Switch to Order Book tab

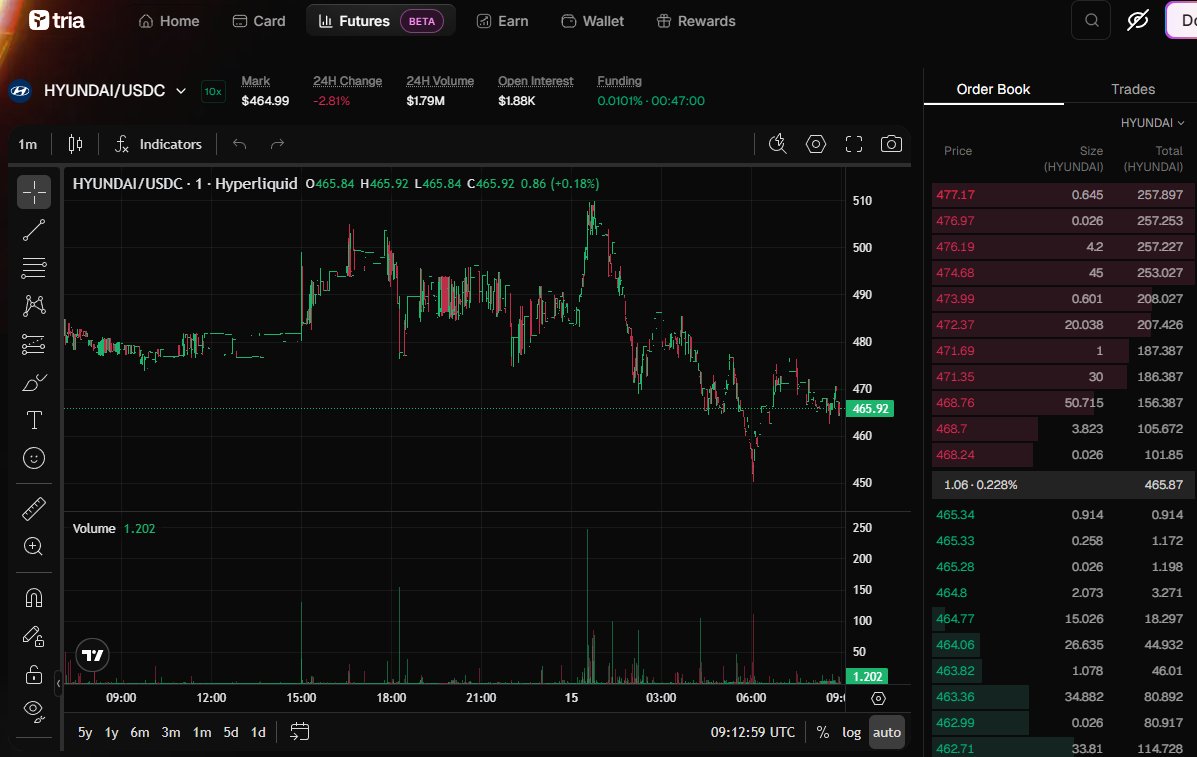tap(993, 89)
